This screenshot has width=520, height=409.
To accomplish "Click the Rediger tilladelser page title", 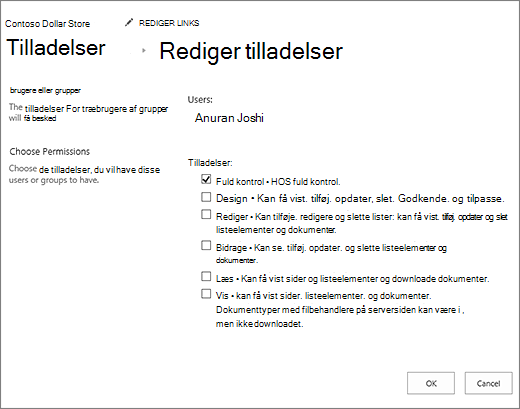I will tap(251, 51).
